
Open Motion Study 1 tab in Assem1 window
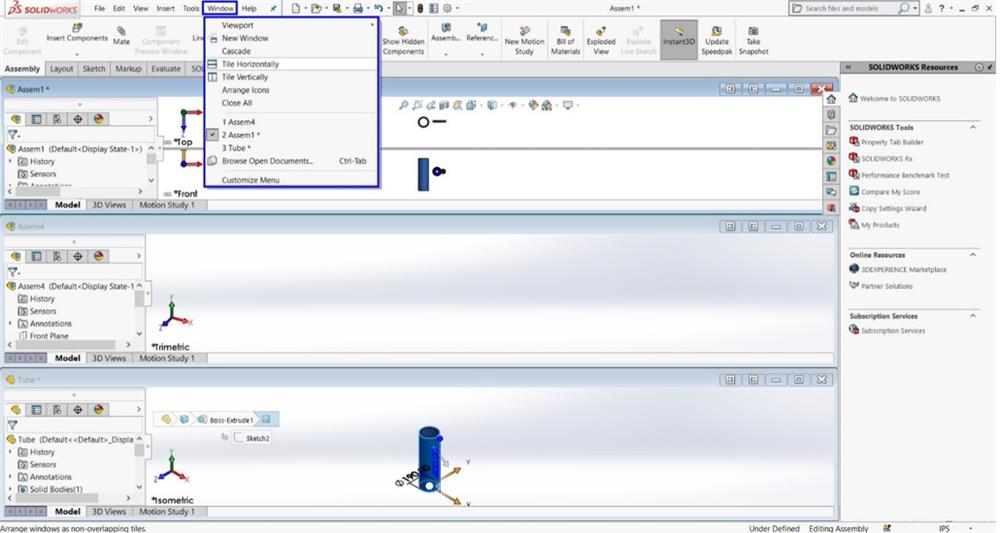[x=167, y=205]
